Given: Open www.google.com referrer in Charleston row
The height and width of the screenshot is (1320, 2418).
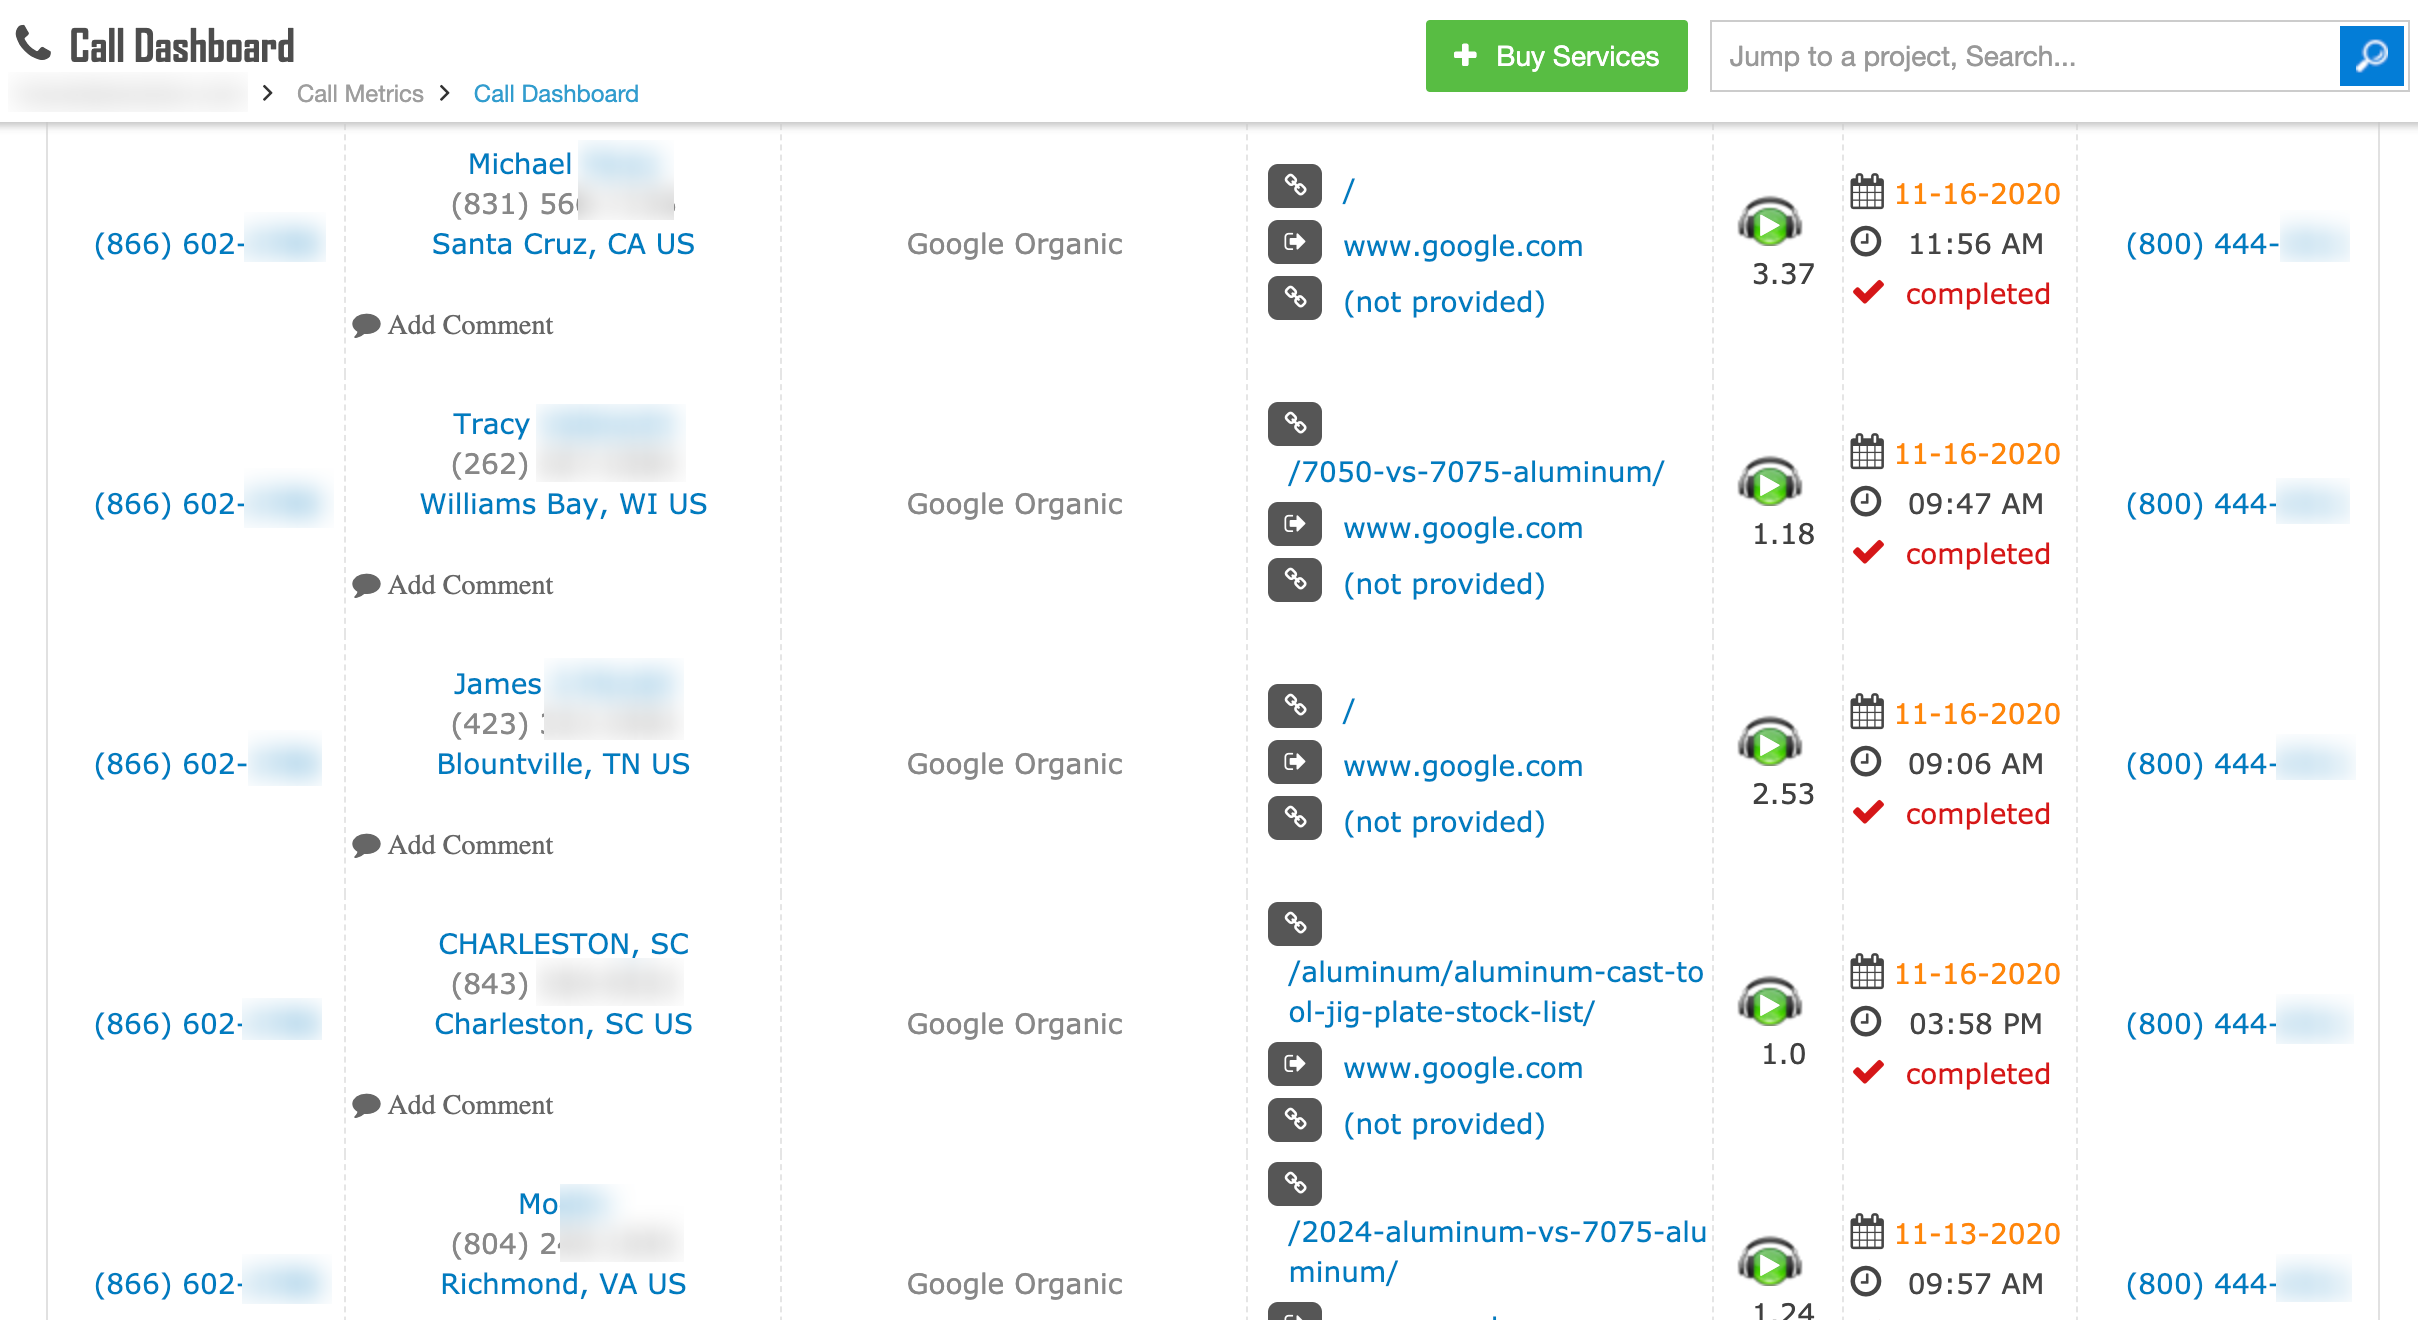Looking at the screenshot, I should 1463,1068.
